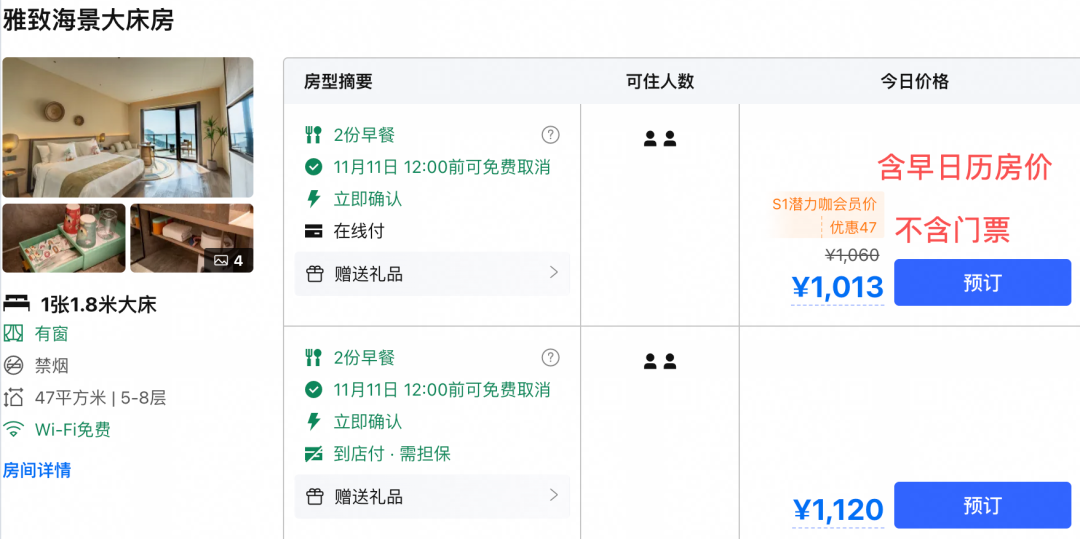Expand first 赠送礼品 chevron arrow
The width and height of the screenshot is (1080, 539).
[553, 273]
